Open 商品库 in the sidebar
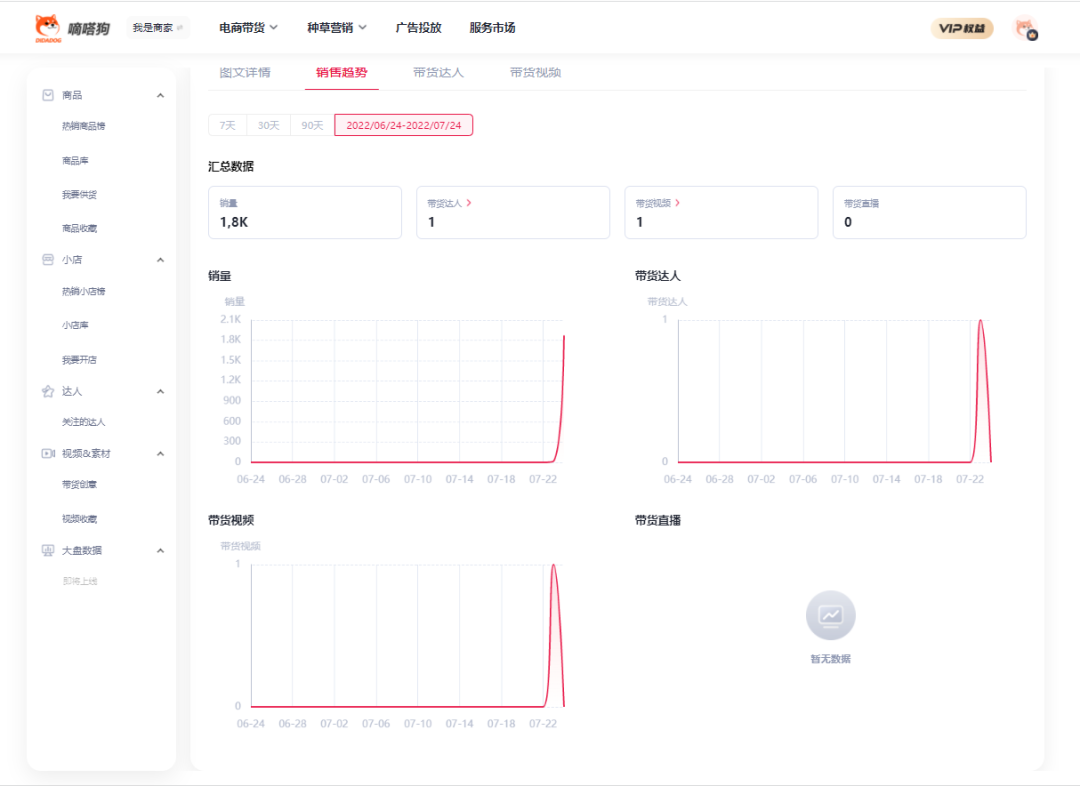The image size is (1080, 786). (75, 161)
